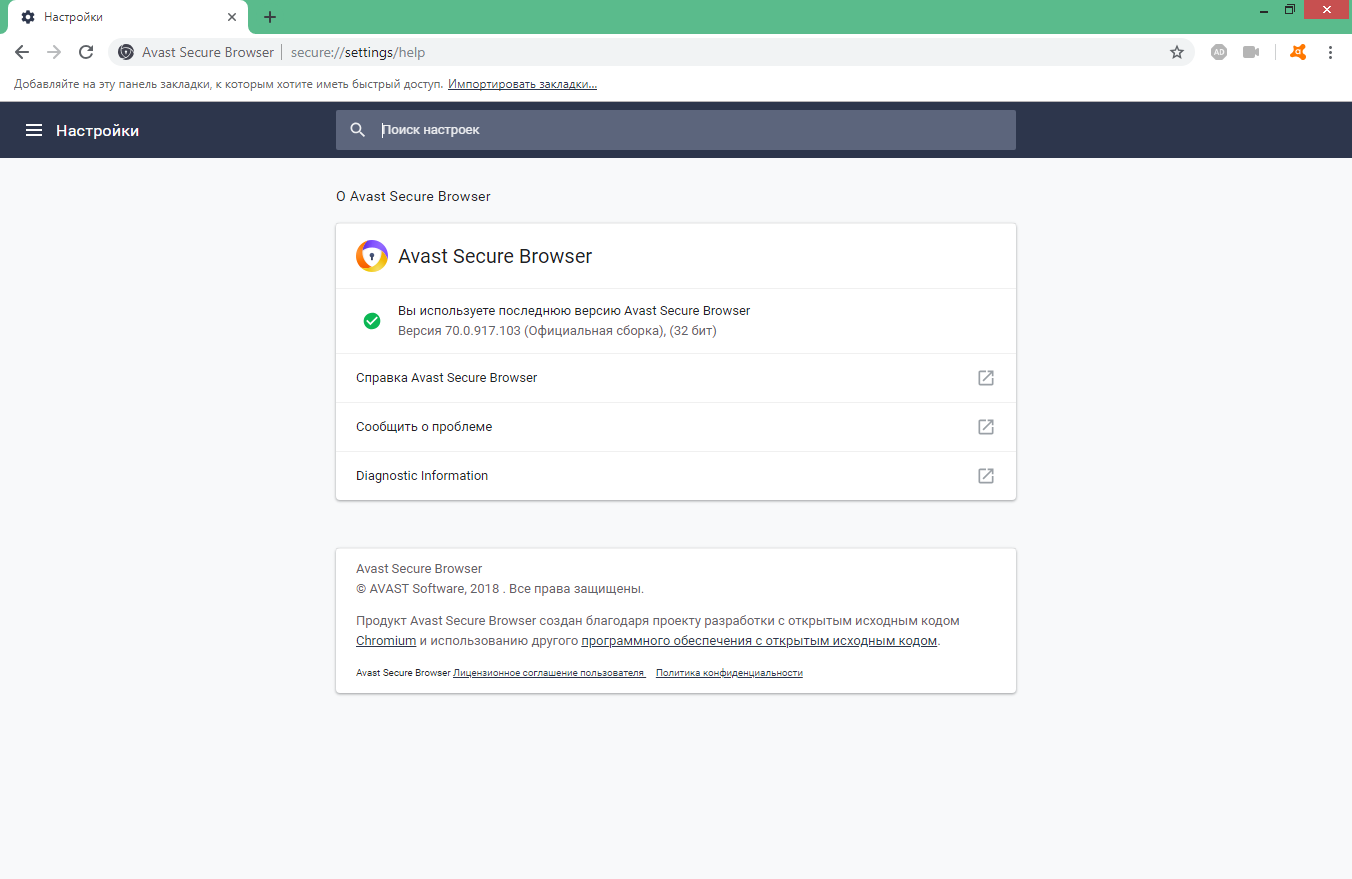Open a new tab with plus button
Image resolution: width=1352 pixels, height=879 pixels.
(270, 17)
